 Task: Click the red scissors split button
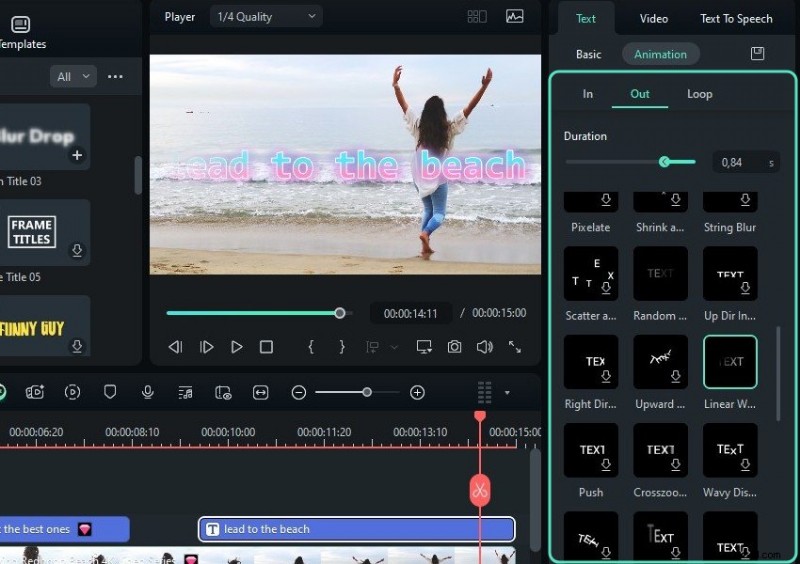480,491
